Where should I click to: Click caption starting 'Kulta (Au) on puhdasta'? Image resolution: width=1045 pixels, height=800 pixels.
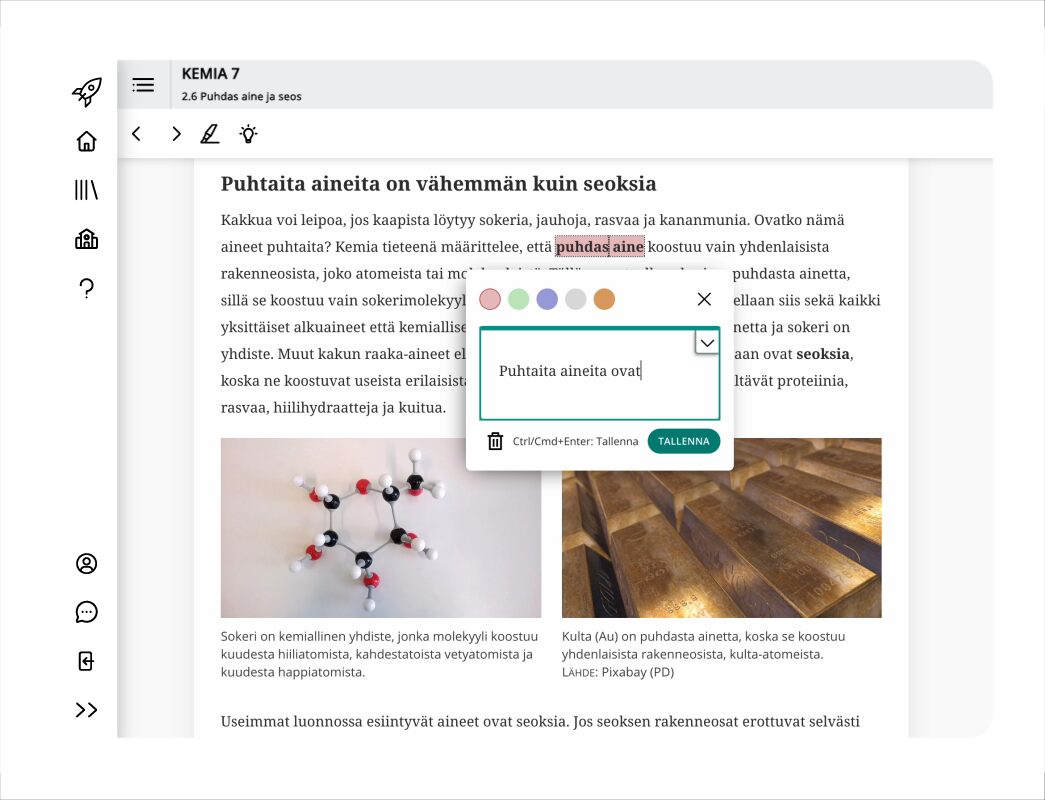(x=703, y=645)
